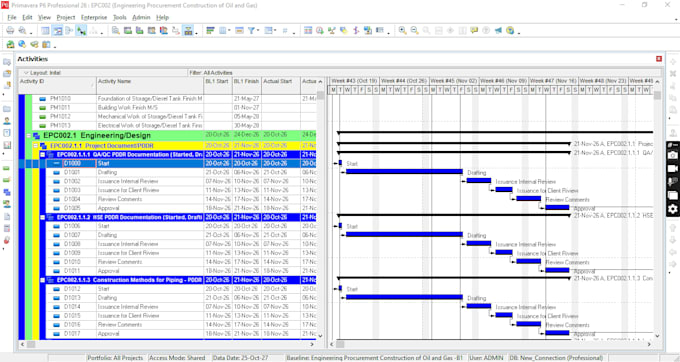The image size is (680, 362).
Task: Select activity row D1009 Issuance for Client Review
Action: [167, 253]
